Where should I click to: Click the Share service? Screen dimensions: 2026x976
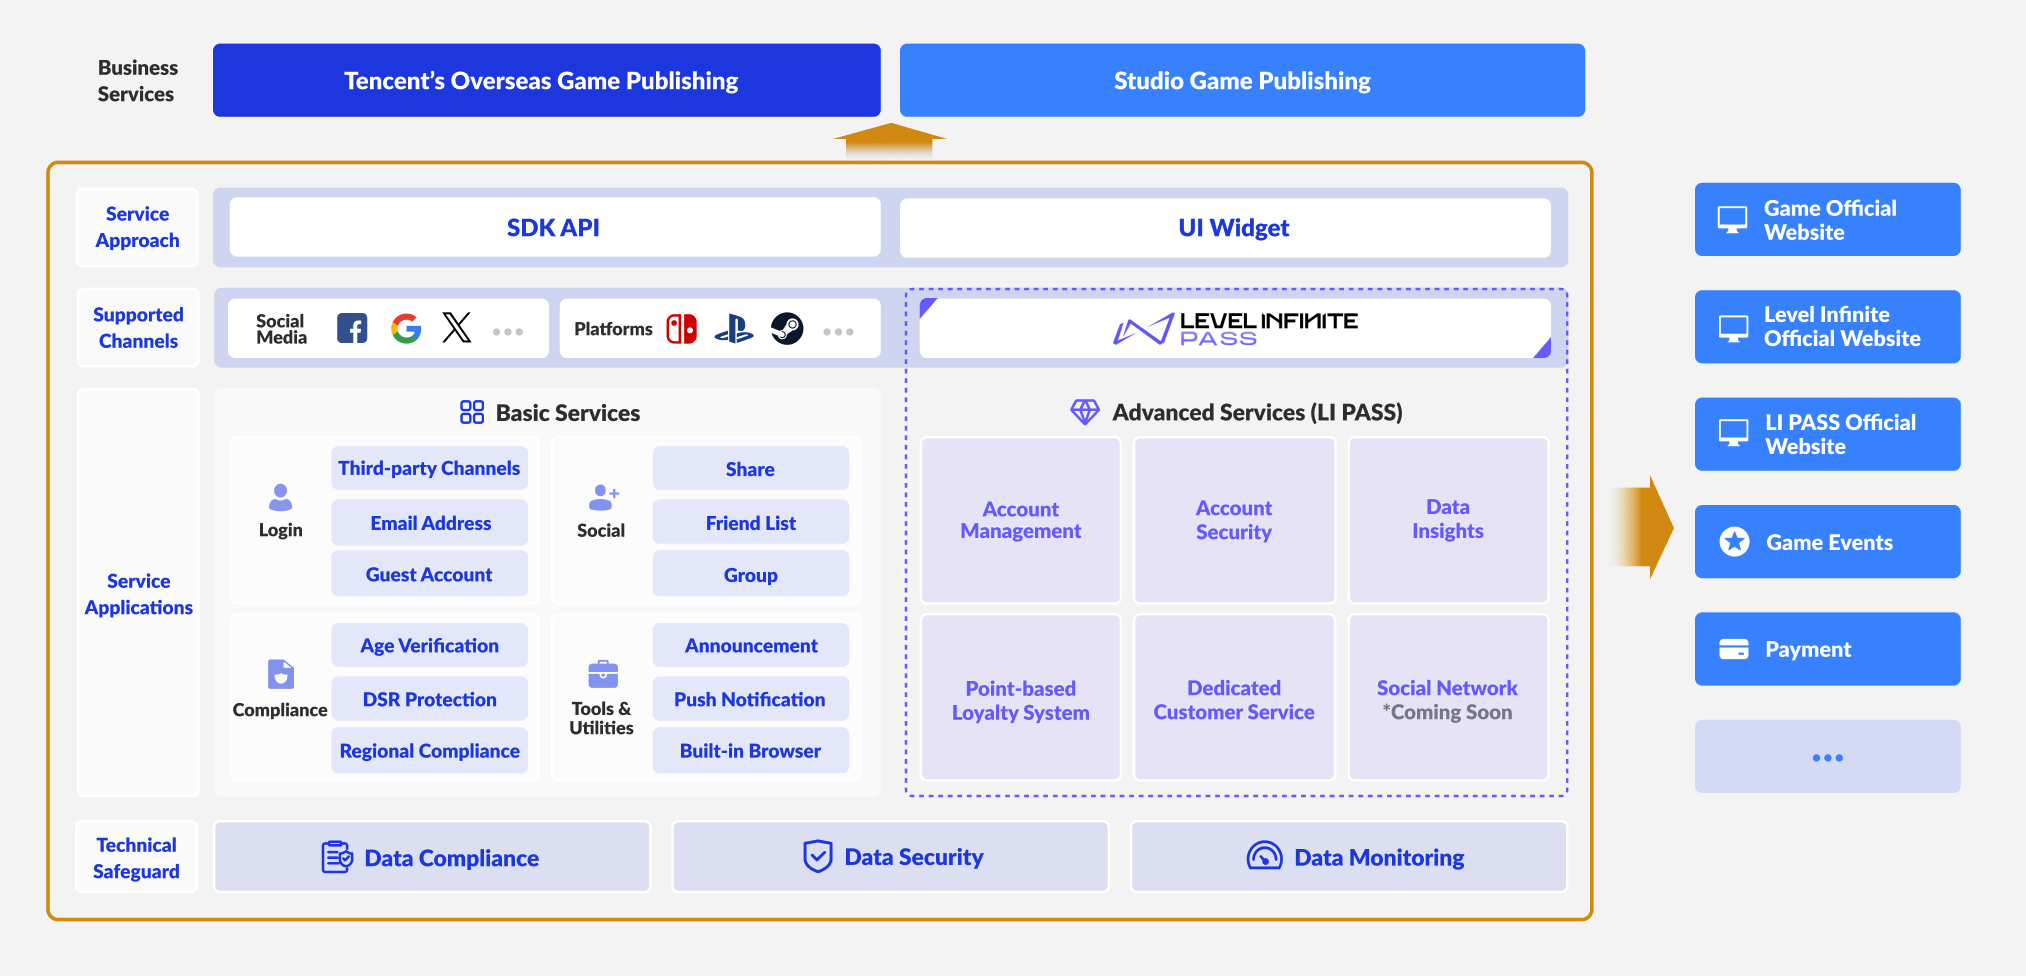(750, 469)
